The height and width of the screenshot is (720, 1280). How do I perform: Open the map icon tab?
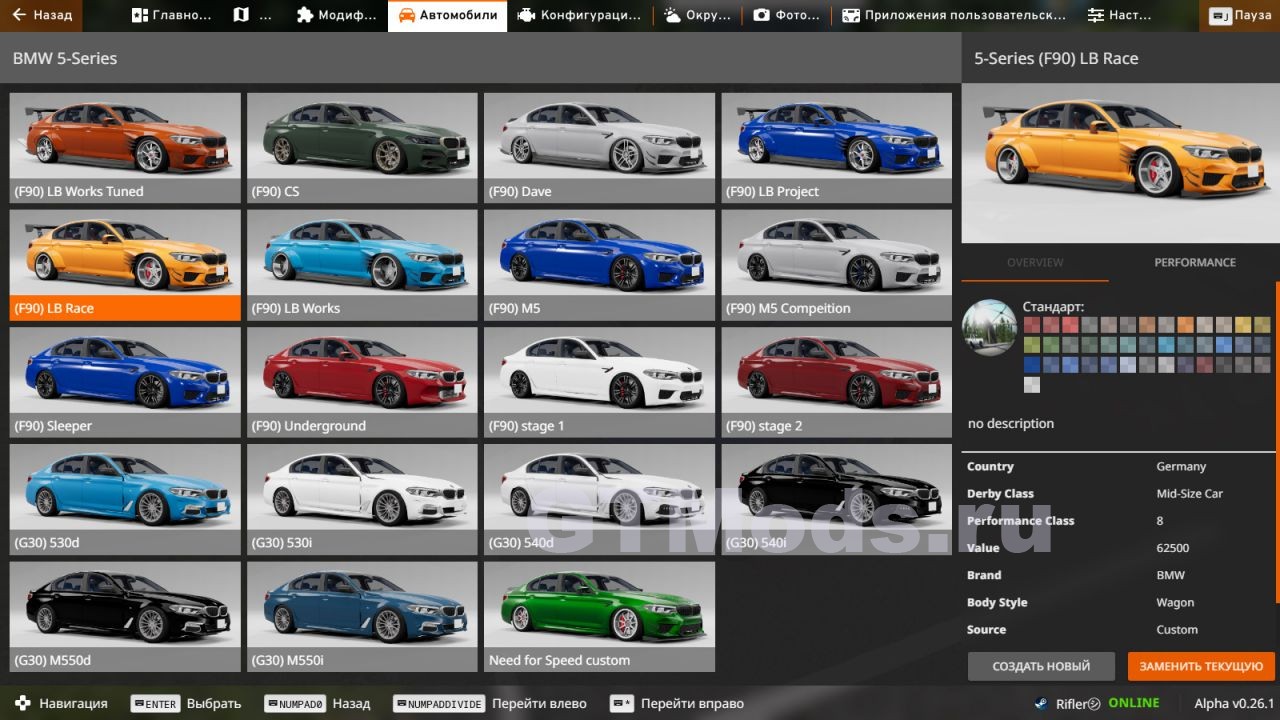pyautogui.click(x=251, y=15)
